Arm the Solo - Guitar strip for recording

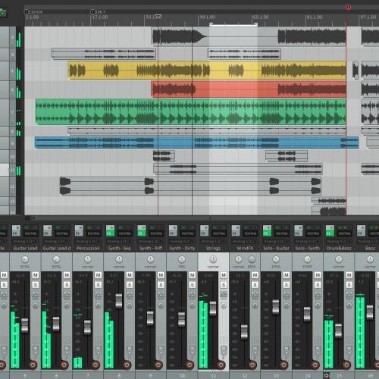pyautogui.click(x=284, y=364)
